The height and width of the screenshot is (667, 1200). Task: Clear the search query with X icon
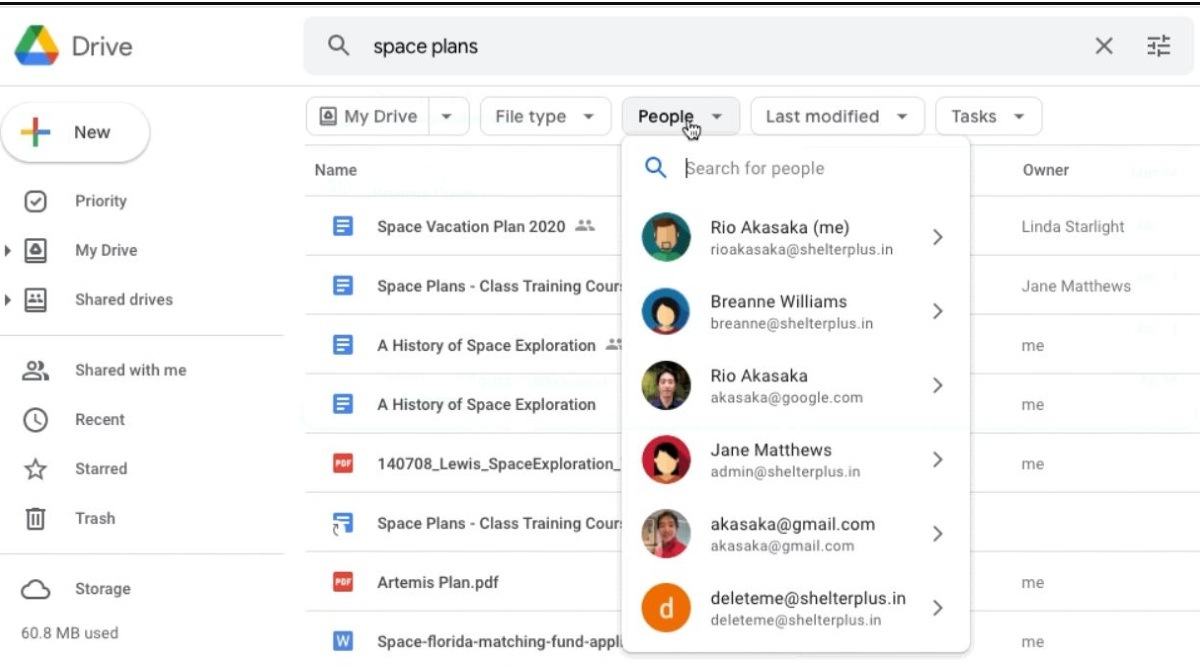(1103, 46)
